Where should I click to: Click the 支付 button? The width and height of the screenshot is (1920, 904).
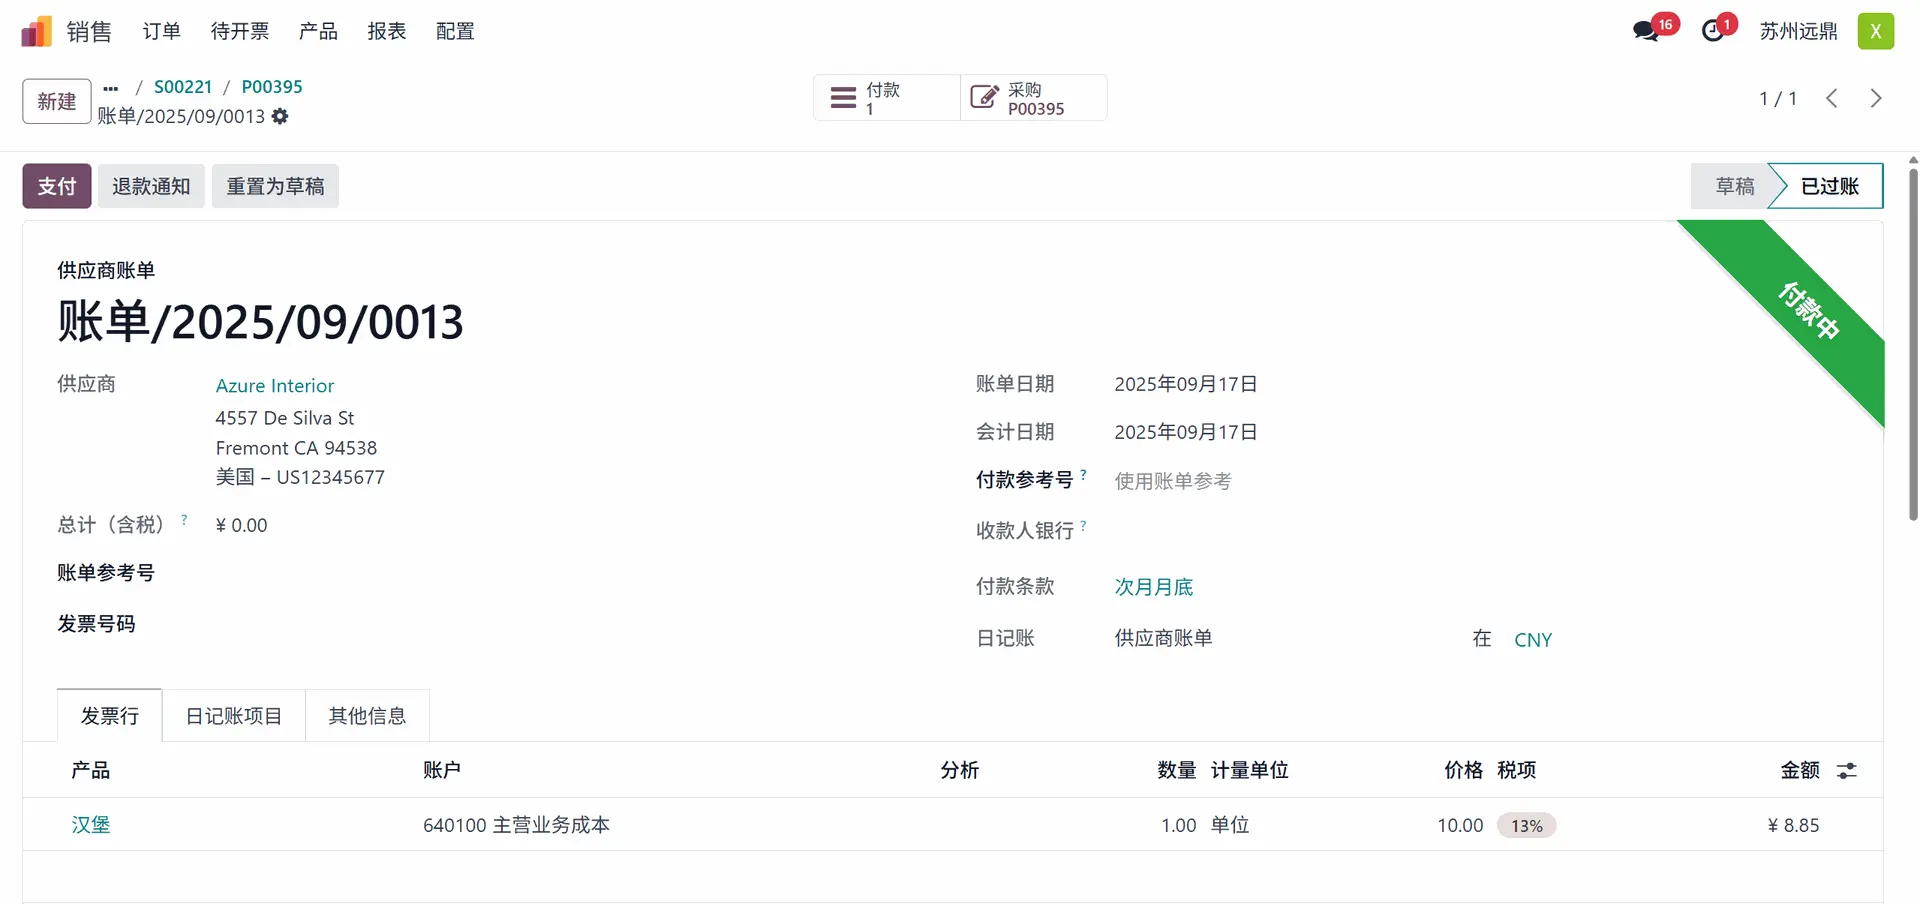point(57,186)
